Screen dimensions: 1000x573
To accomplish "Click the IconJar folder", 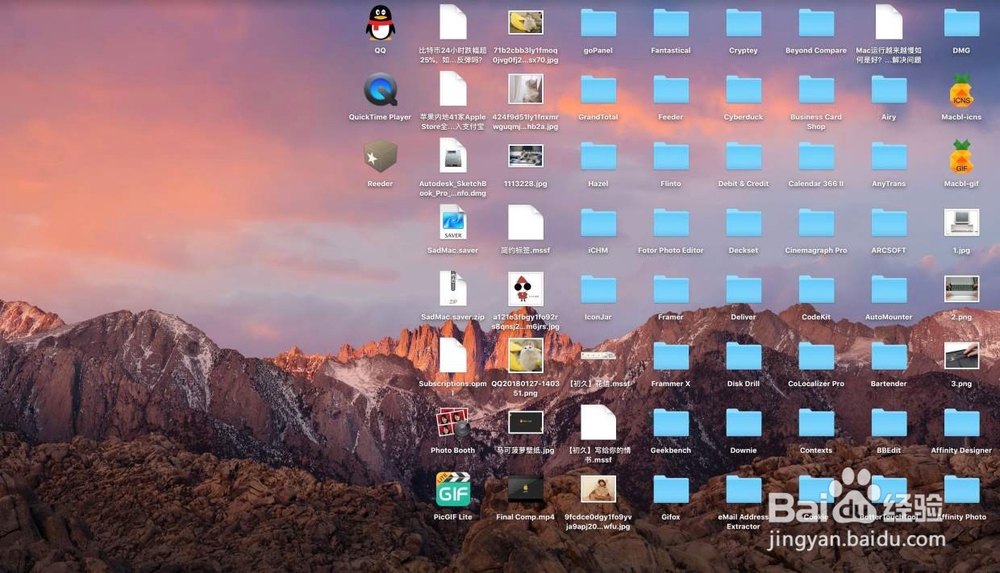I will point(598,290).
